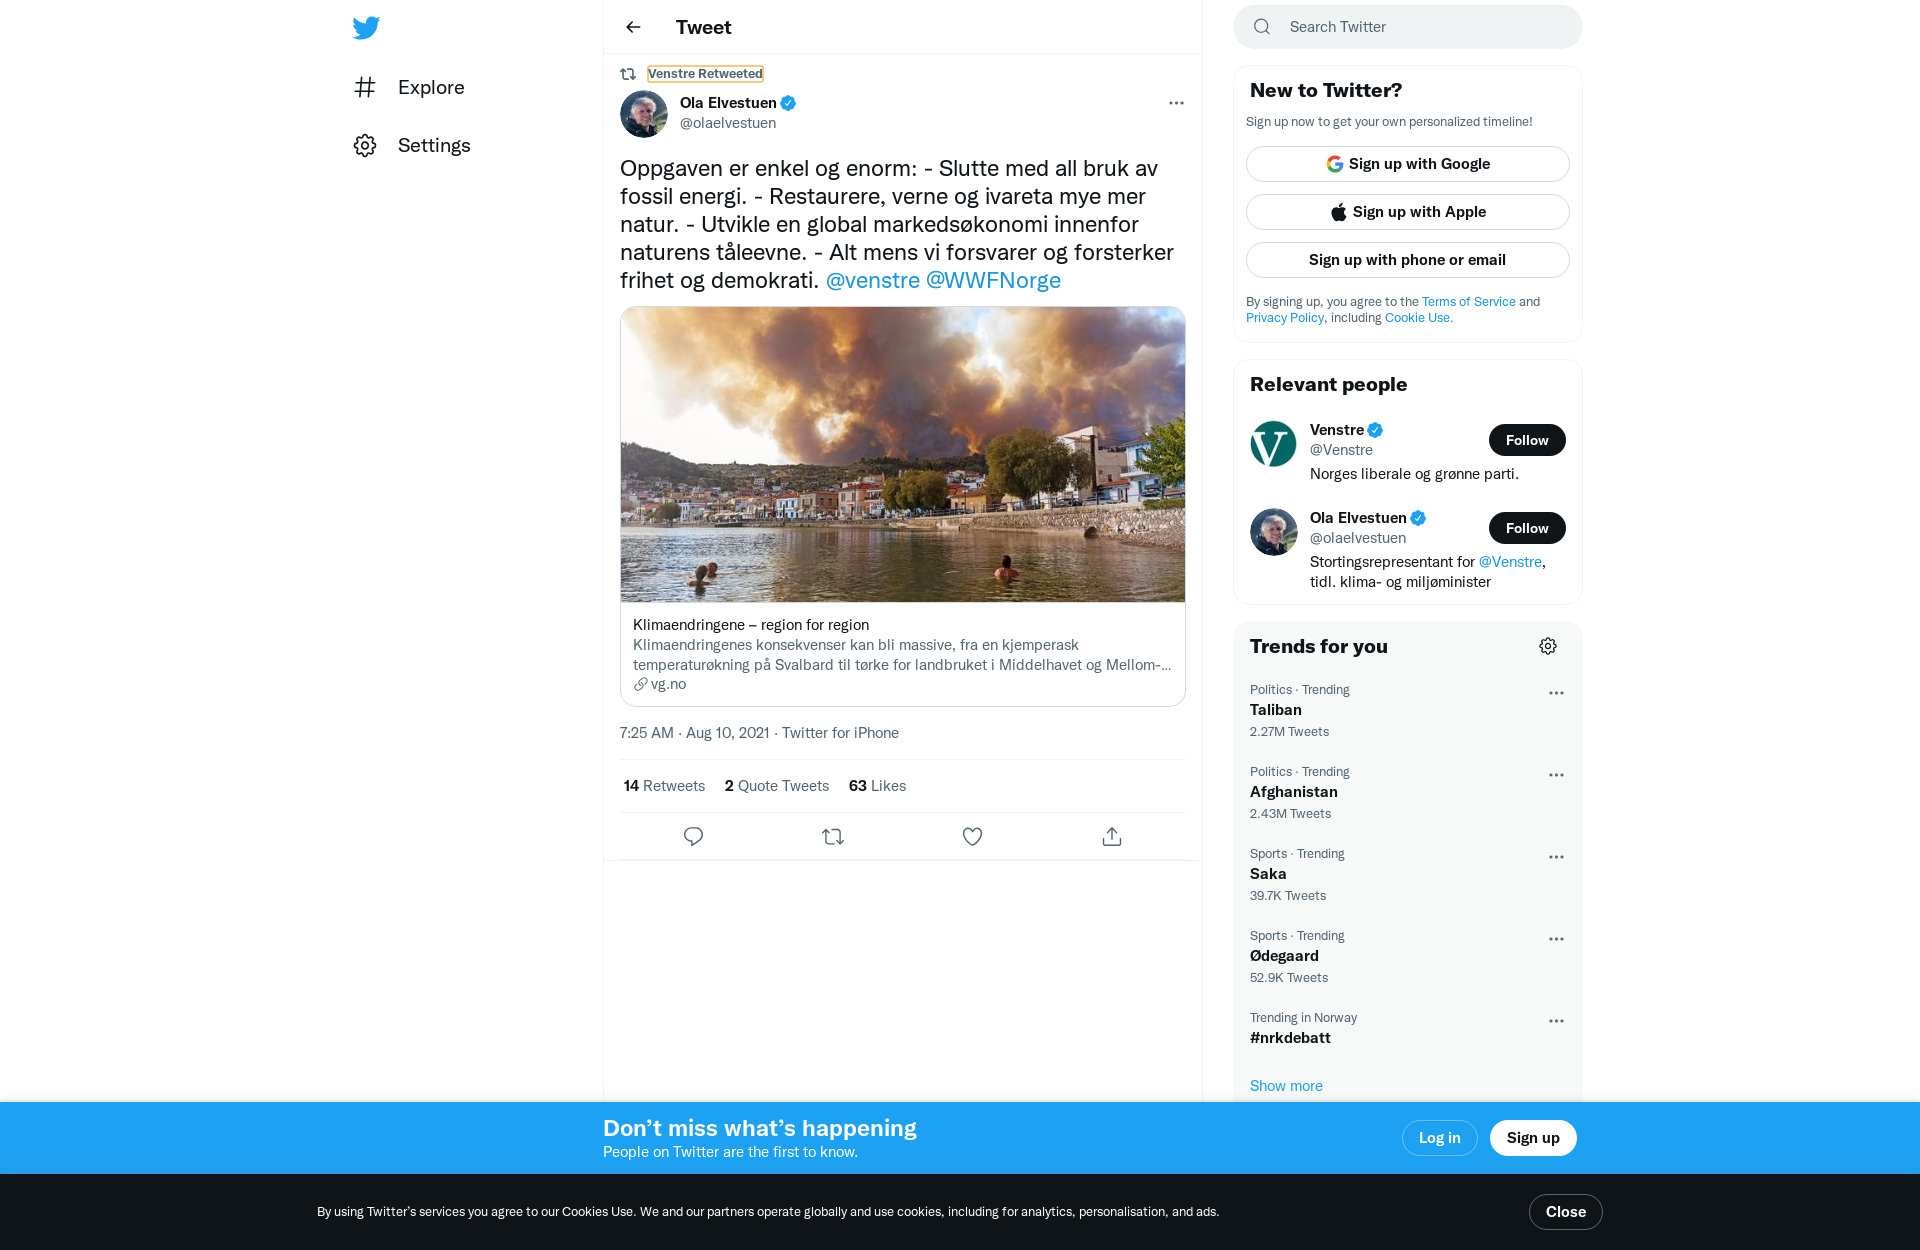Open the Terms of Service link
Image resolution: width=1920 pixels, height=1250 pixels.
coord(1468,302)
